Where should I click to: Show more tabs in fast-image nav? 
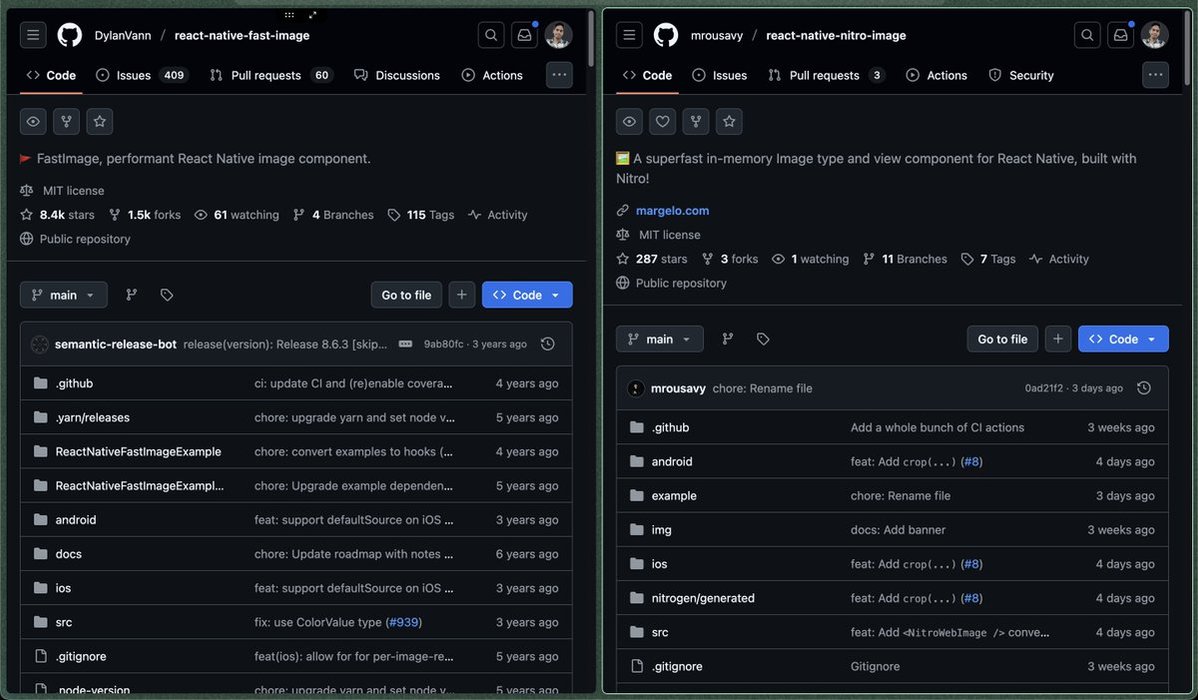tap(559, 75)
